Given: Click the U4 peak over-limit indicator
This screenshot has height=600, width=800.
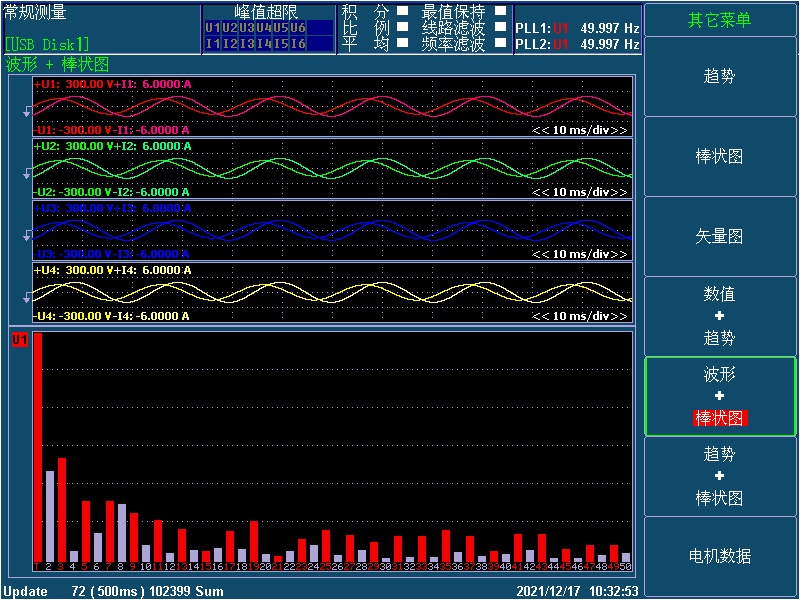Looking at the screenshot, I should coord(263,28).
